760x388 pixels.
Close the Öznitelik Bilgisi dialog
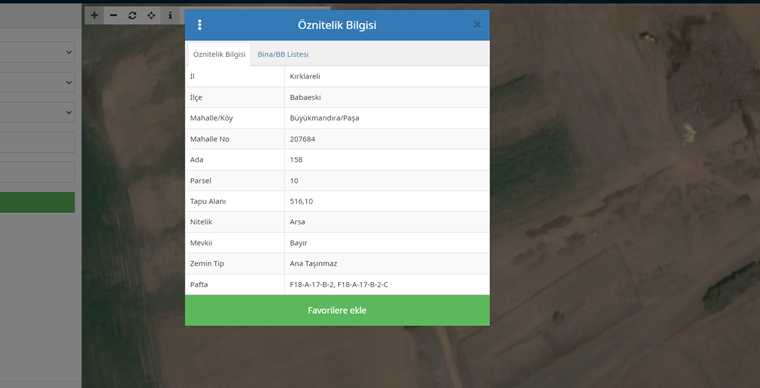click(x=477, y=25)
